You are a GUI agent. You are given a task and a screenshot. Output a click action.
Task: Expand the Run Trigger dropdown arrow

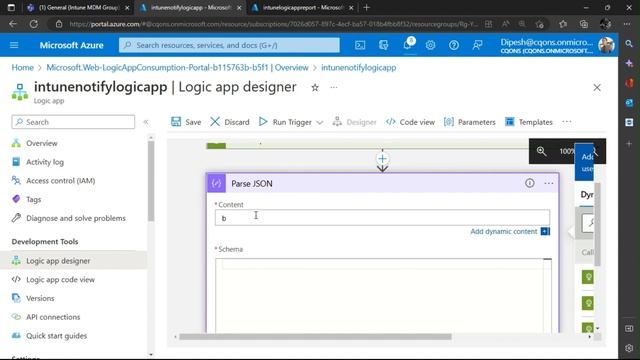pyautogui.click(x=320, y=122)
